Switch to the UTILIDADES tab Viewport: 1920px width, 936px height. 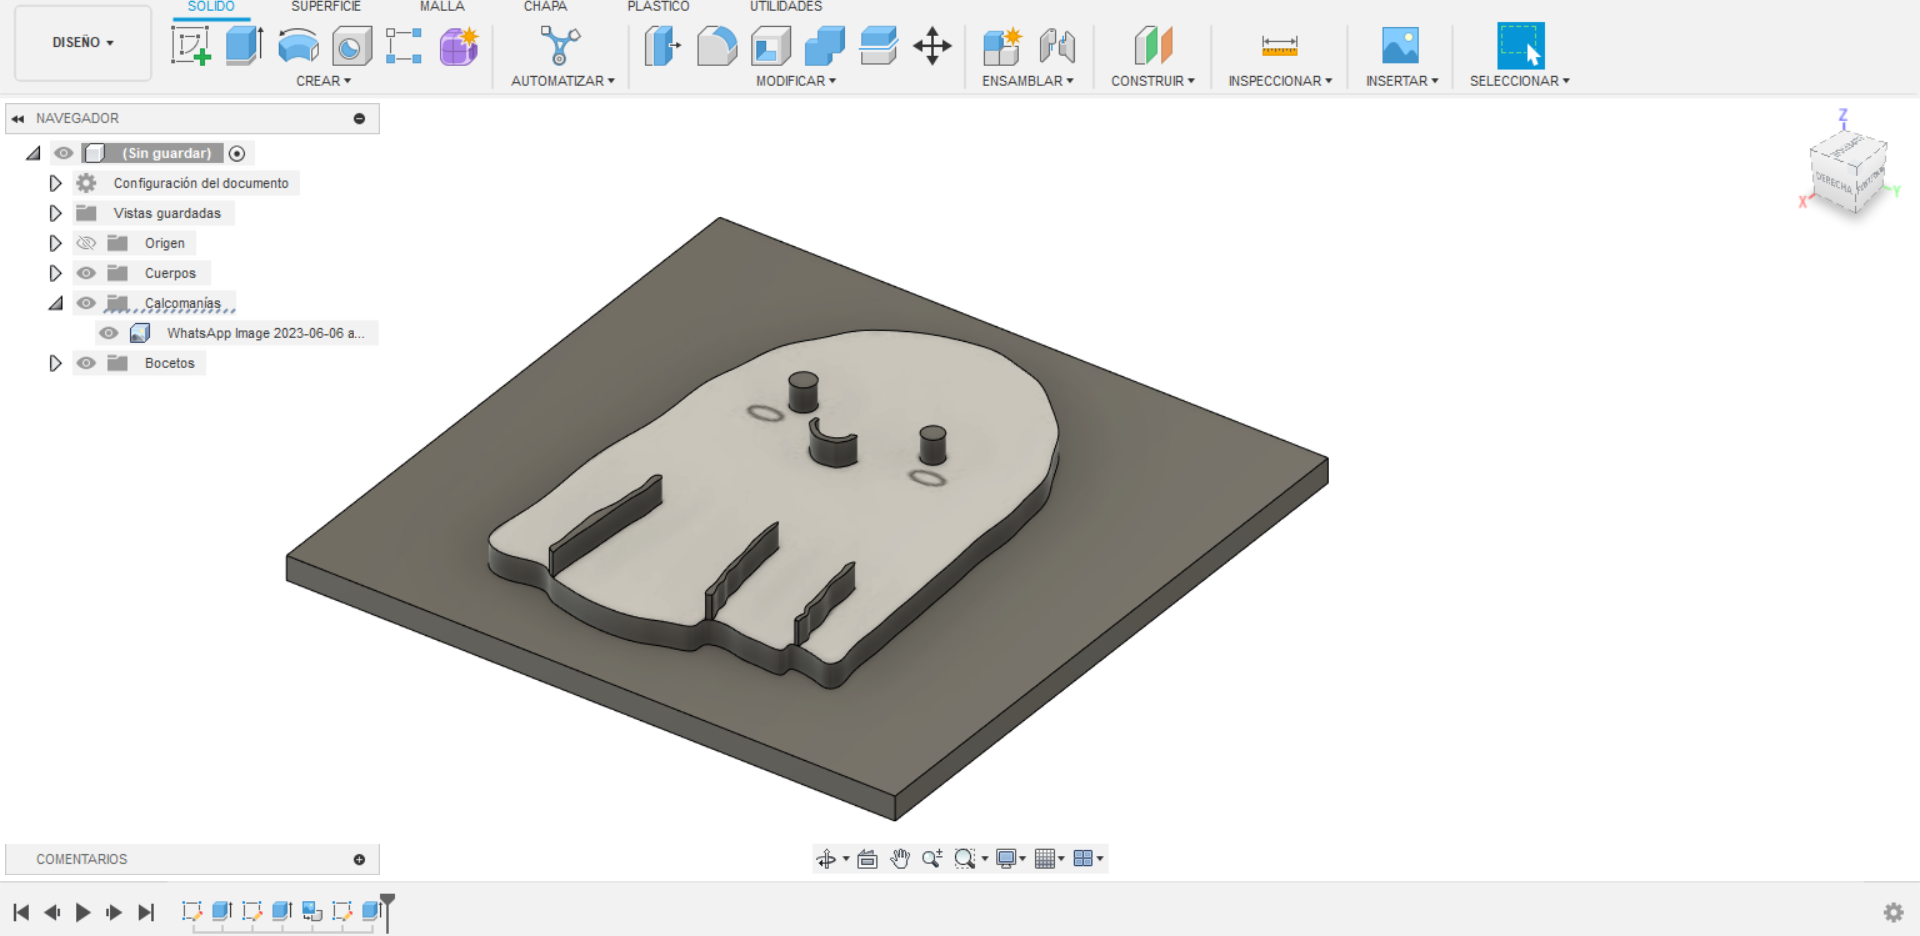[786, 7]
